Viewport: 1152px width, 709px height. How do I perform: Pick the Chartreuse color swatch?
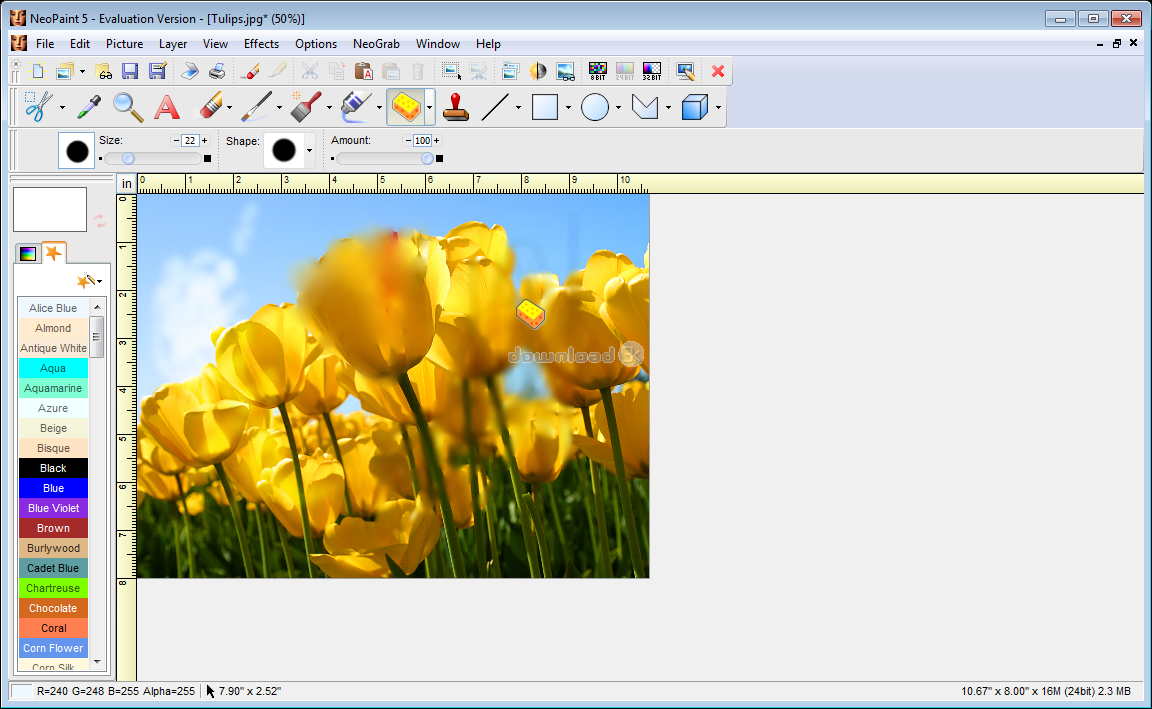53,589
